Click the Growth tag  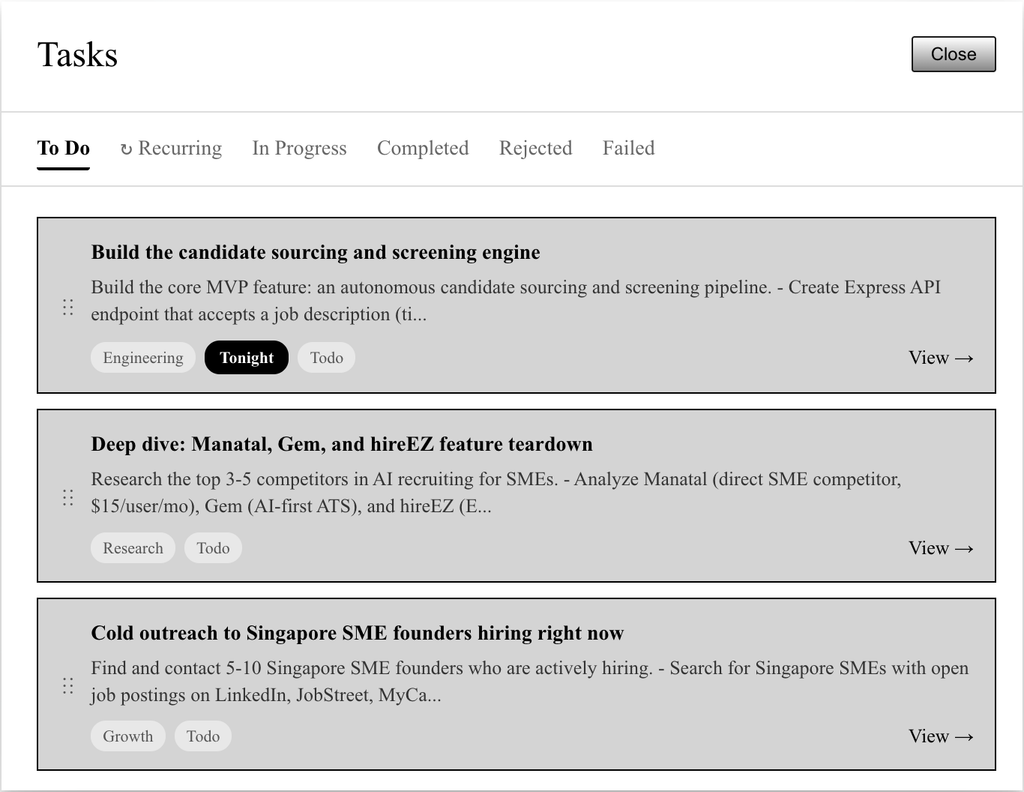(x=128, y=736)
